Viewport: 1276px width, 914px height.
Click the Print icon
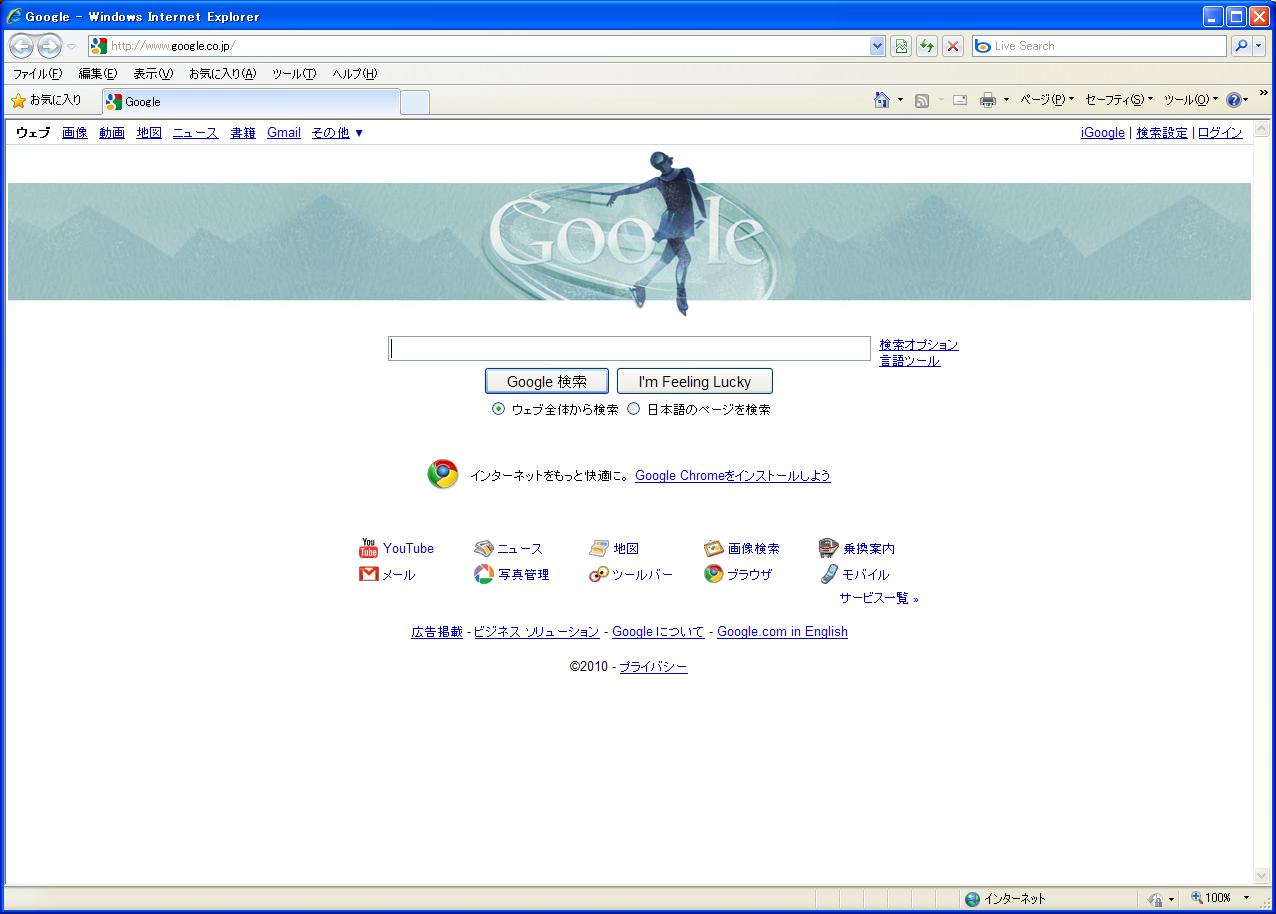988,100
